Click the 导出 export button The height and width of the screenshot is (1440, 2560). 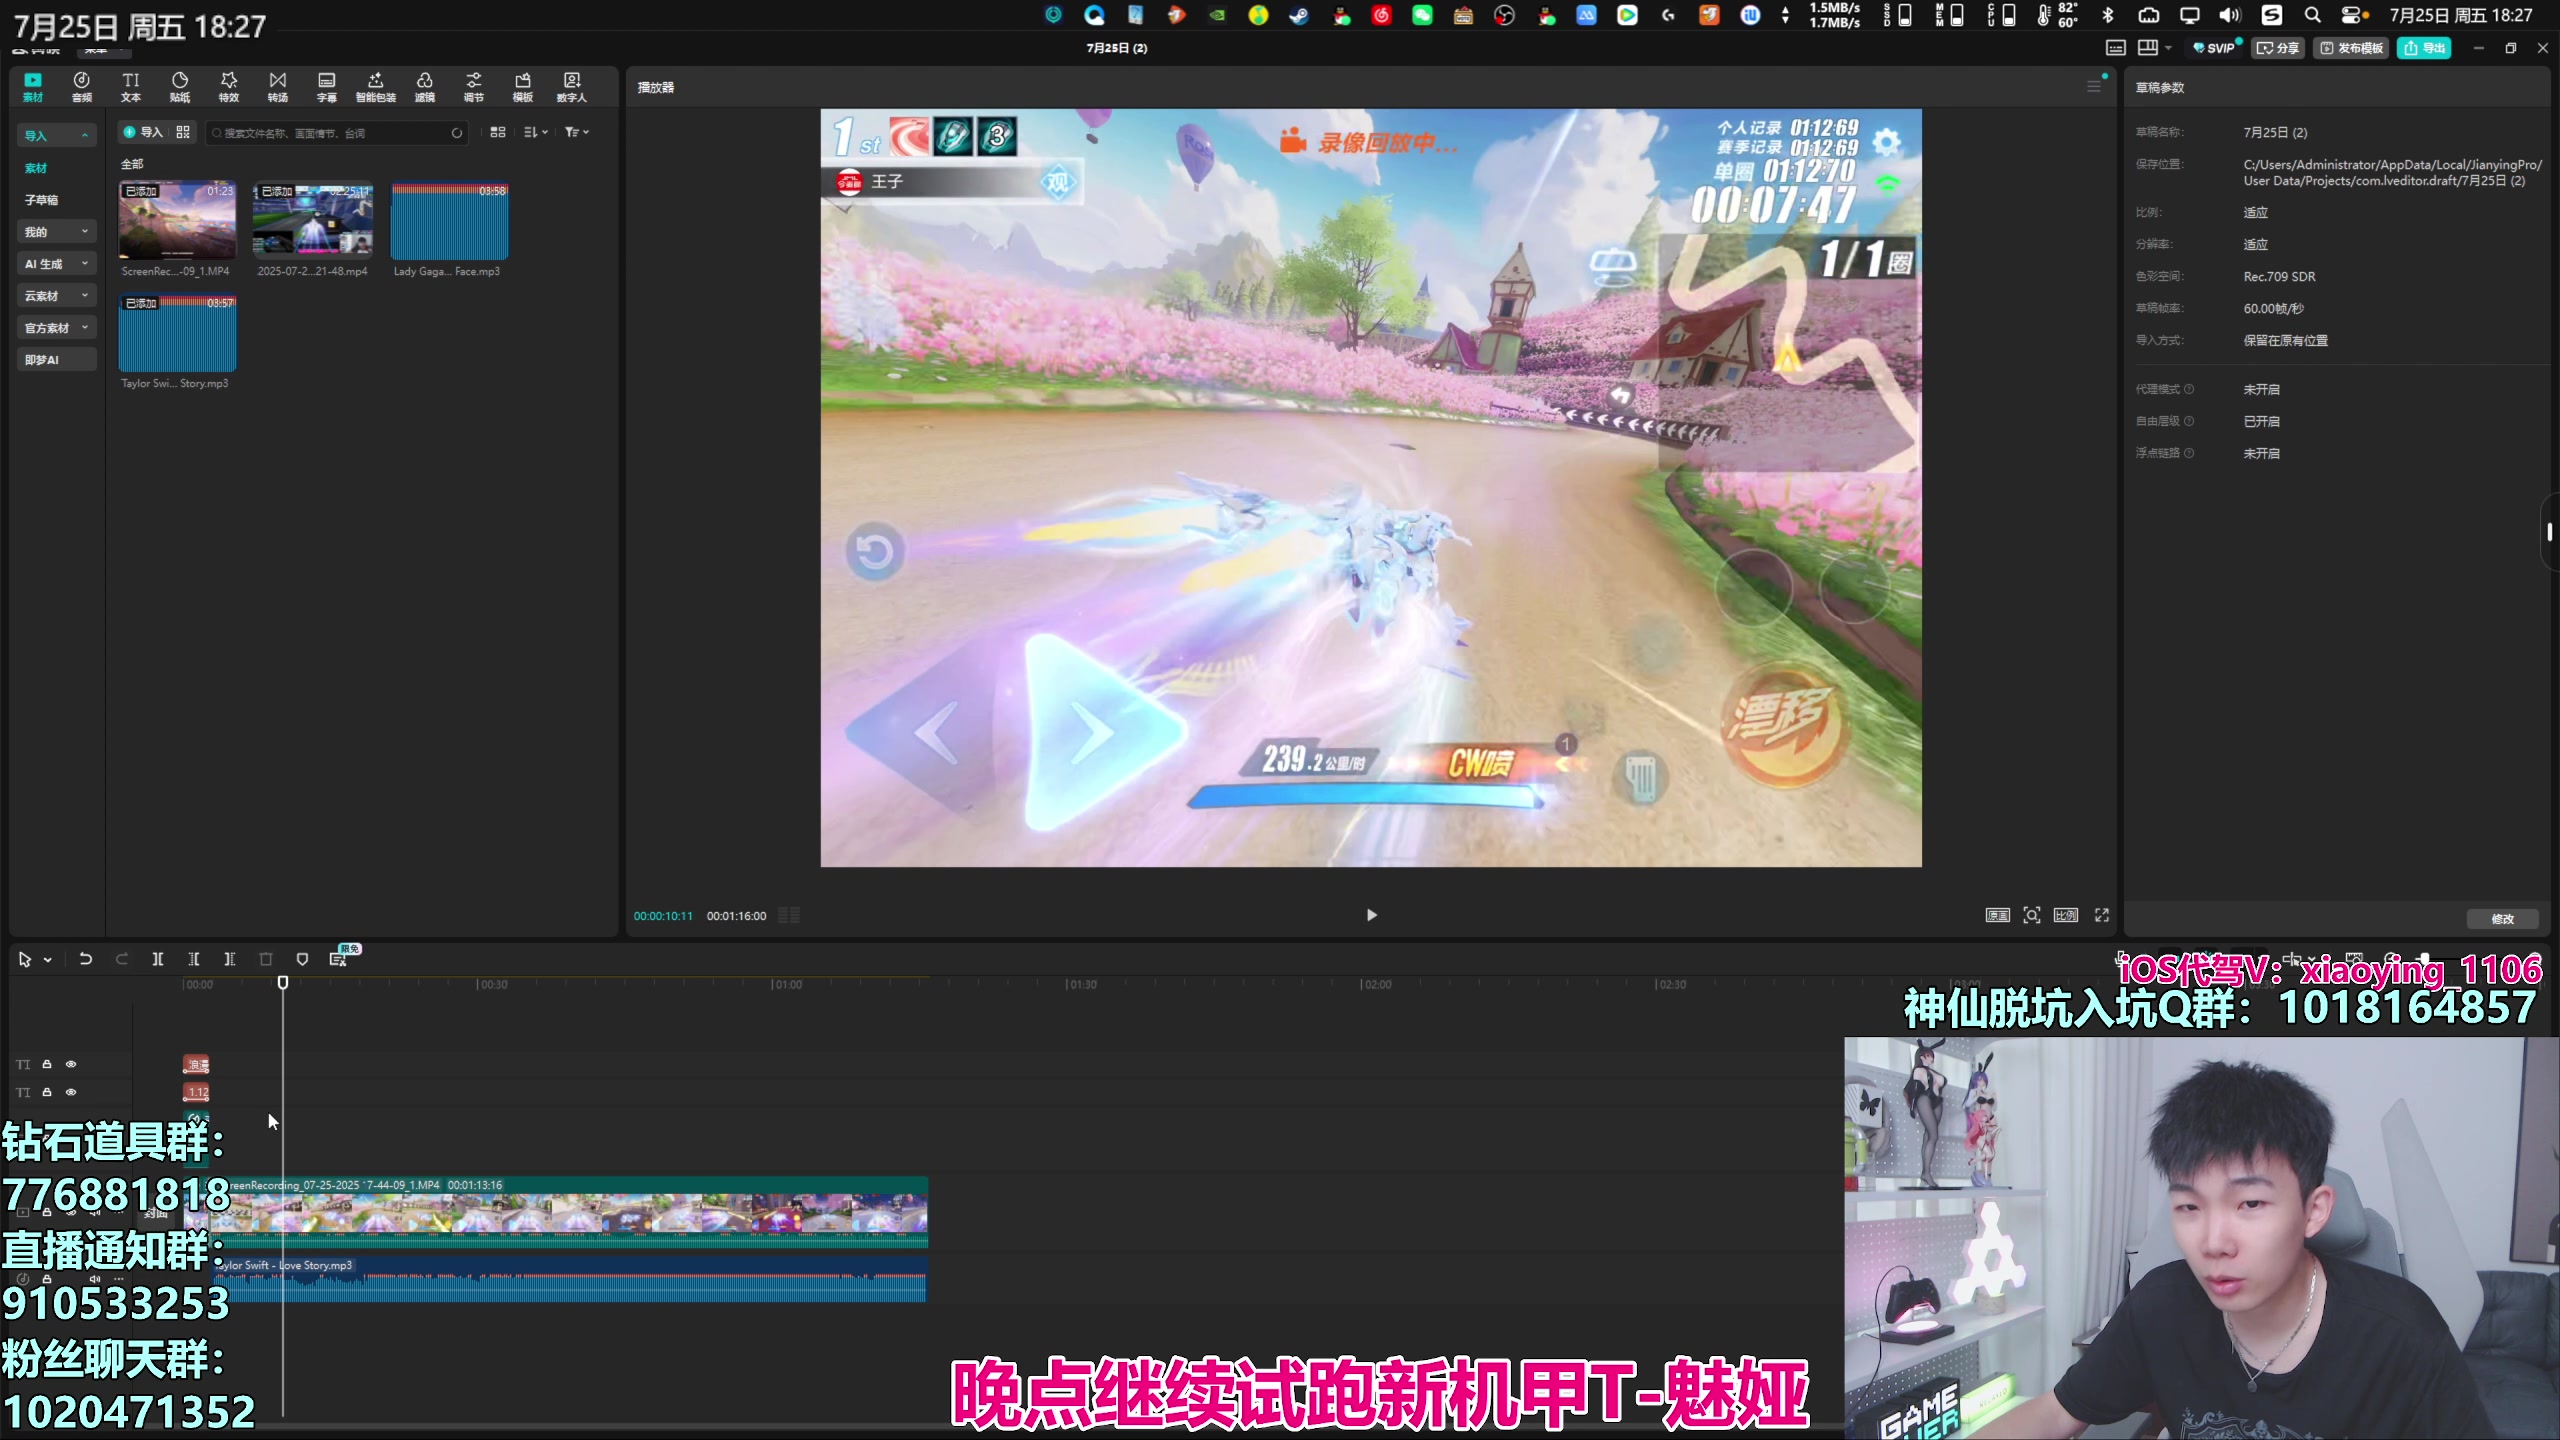coord(2424,48)
